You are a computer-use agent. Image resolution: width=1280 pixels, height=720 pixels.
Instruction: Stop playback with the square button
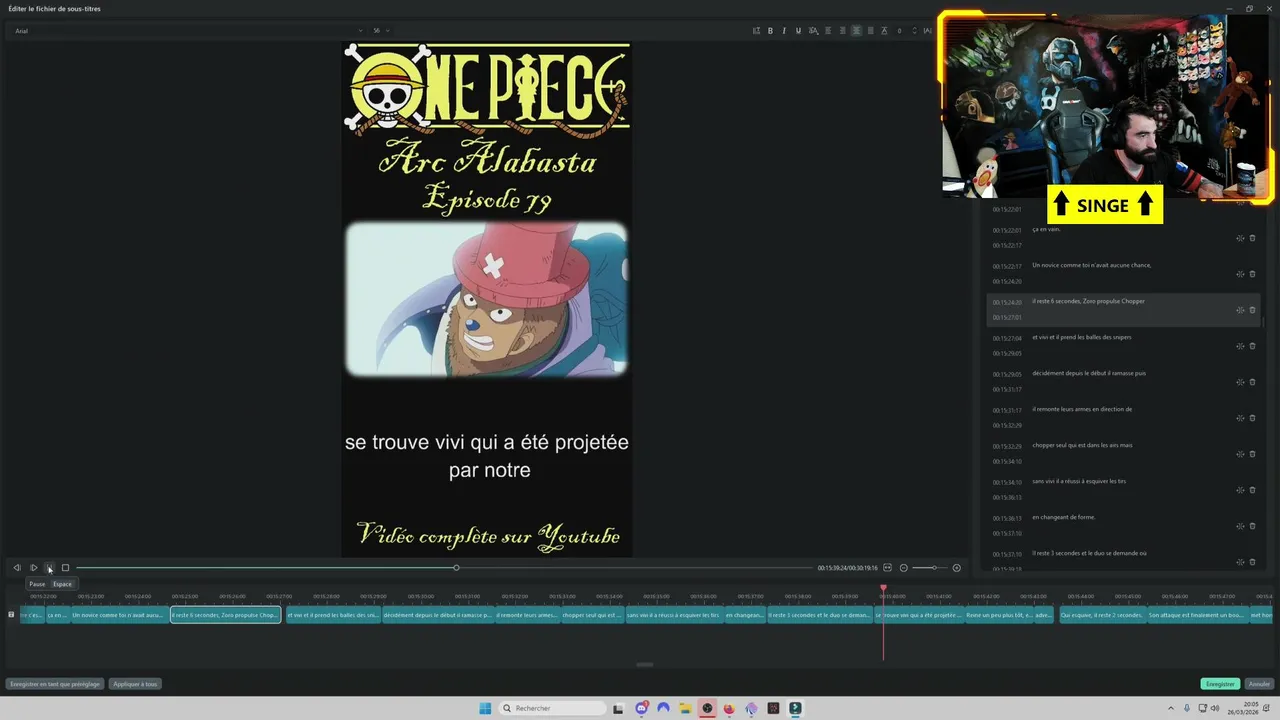[65, 568]
